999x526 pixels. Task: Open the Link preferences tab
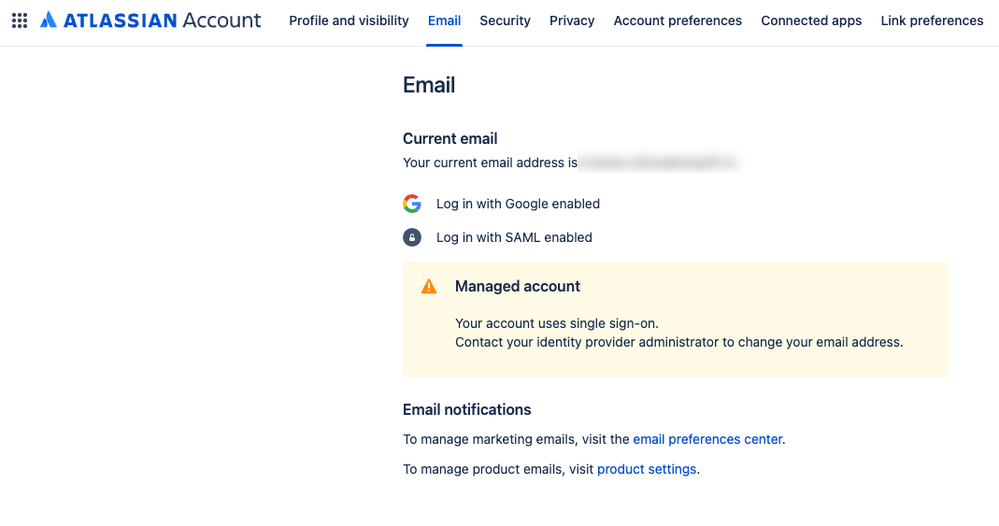(x=931, y=20)
